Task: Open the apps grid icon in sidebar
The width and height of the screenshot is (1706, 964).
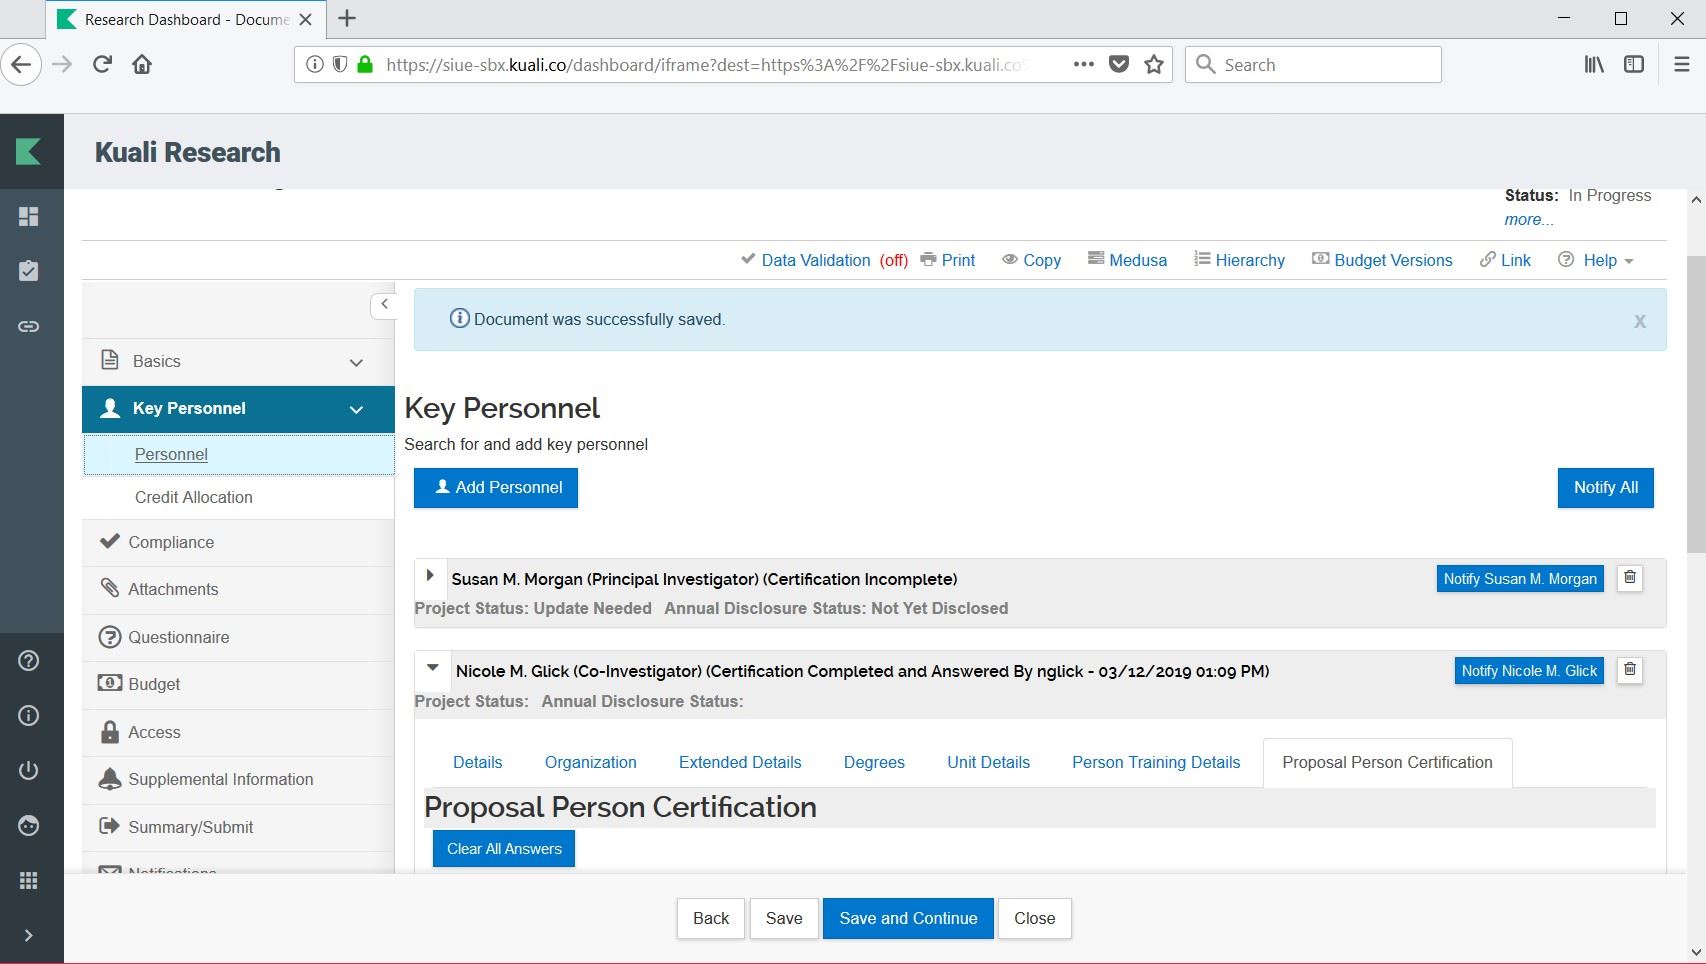Action: pyautogui.click(x=29, y=880)
